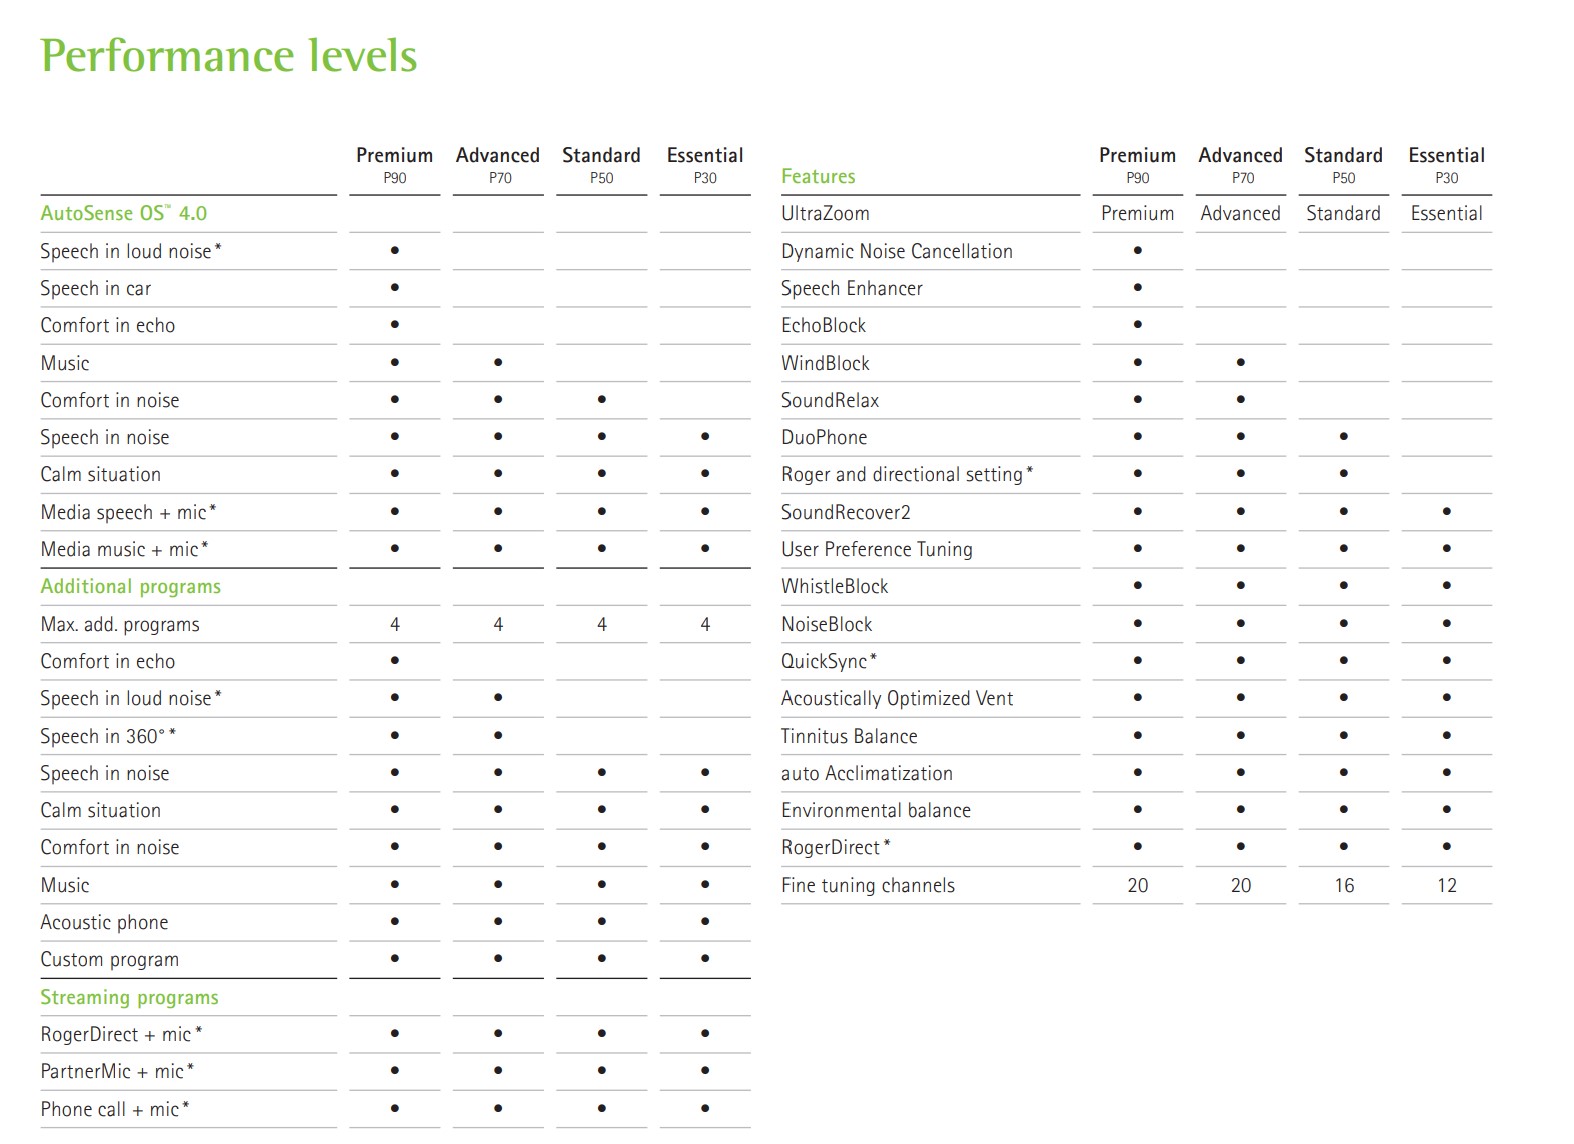1574x1144 pixels.
Task: Select the Essential "4" in Max. add. programs
Action: pos(705,624)
